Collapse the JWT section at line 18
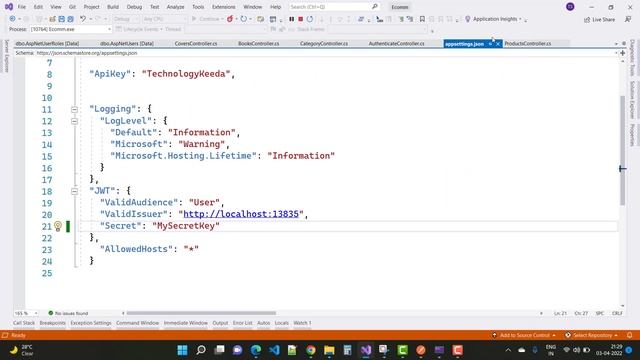The width and height of the screenshot is (640, 360). point(74,191)
